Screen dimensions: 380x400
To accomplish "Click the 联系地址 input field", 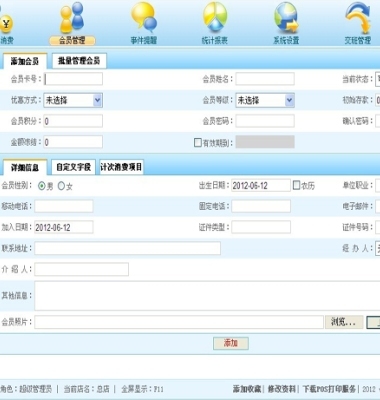I will 127,248.
